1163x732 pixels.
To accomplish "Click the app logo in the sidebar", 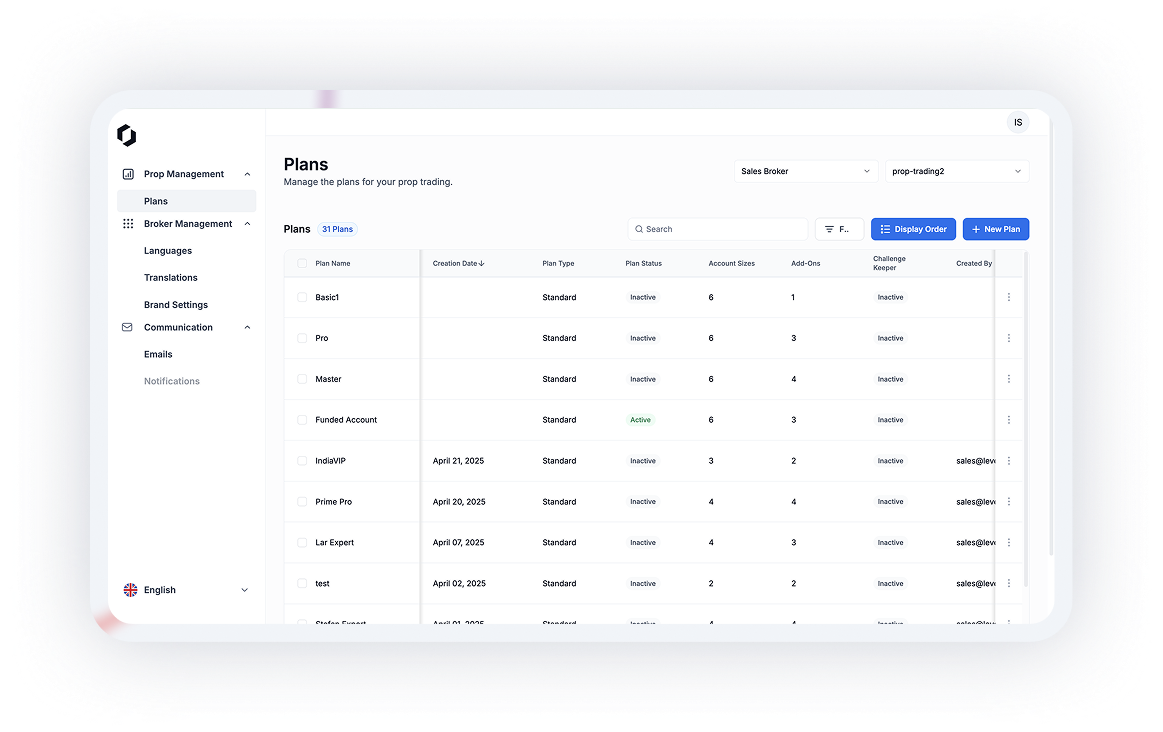I will pos(127,135).
